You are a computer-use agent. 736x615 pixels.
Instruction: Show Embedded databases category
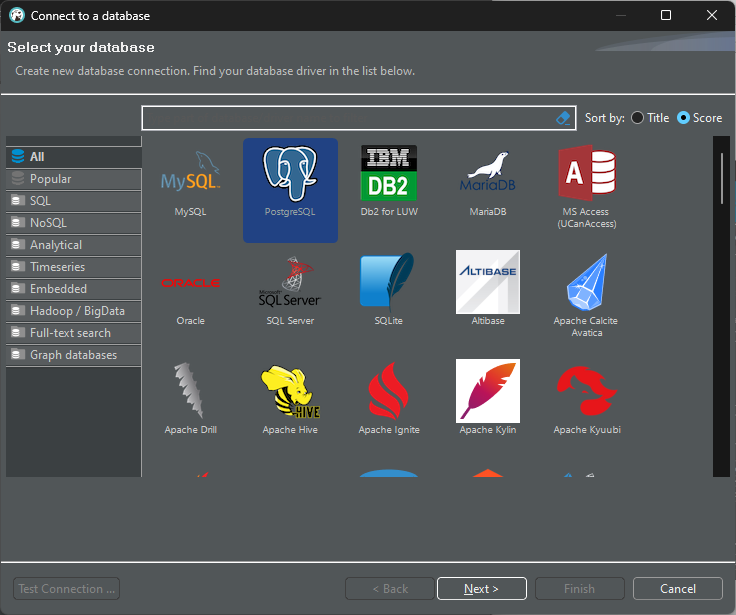click(x=74, y=289)
